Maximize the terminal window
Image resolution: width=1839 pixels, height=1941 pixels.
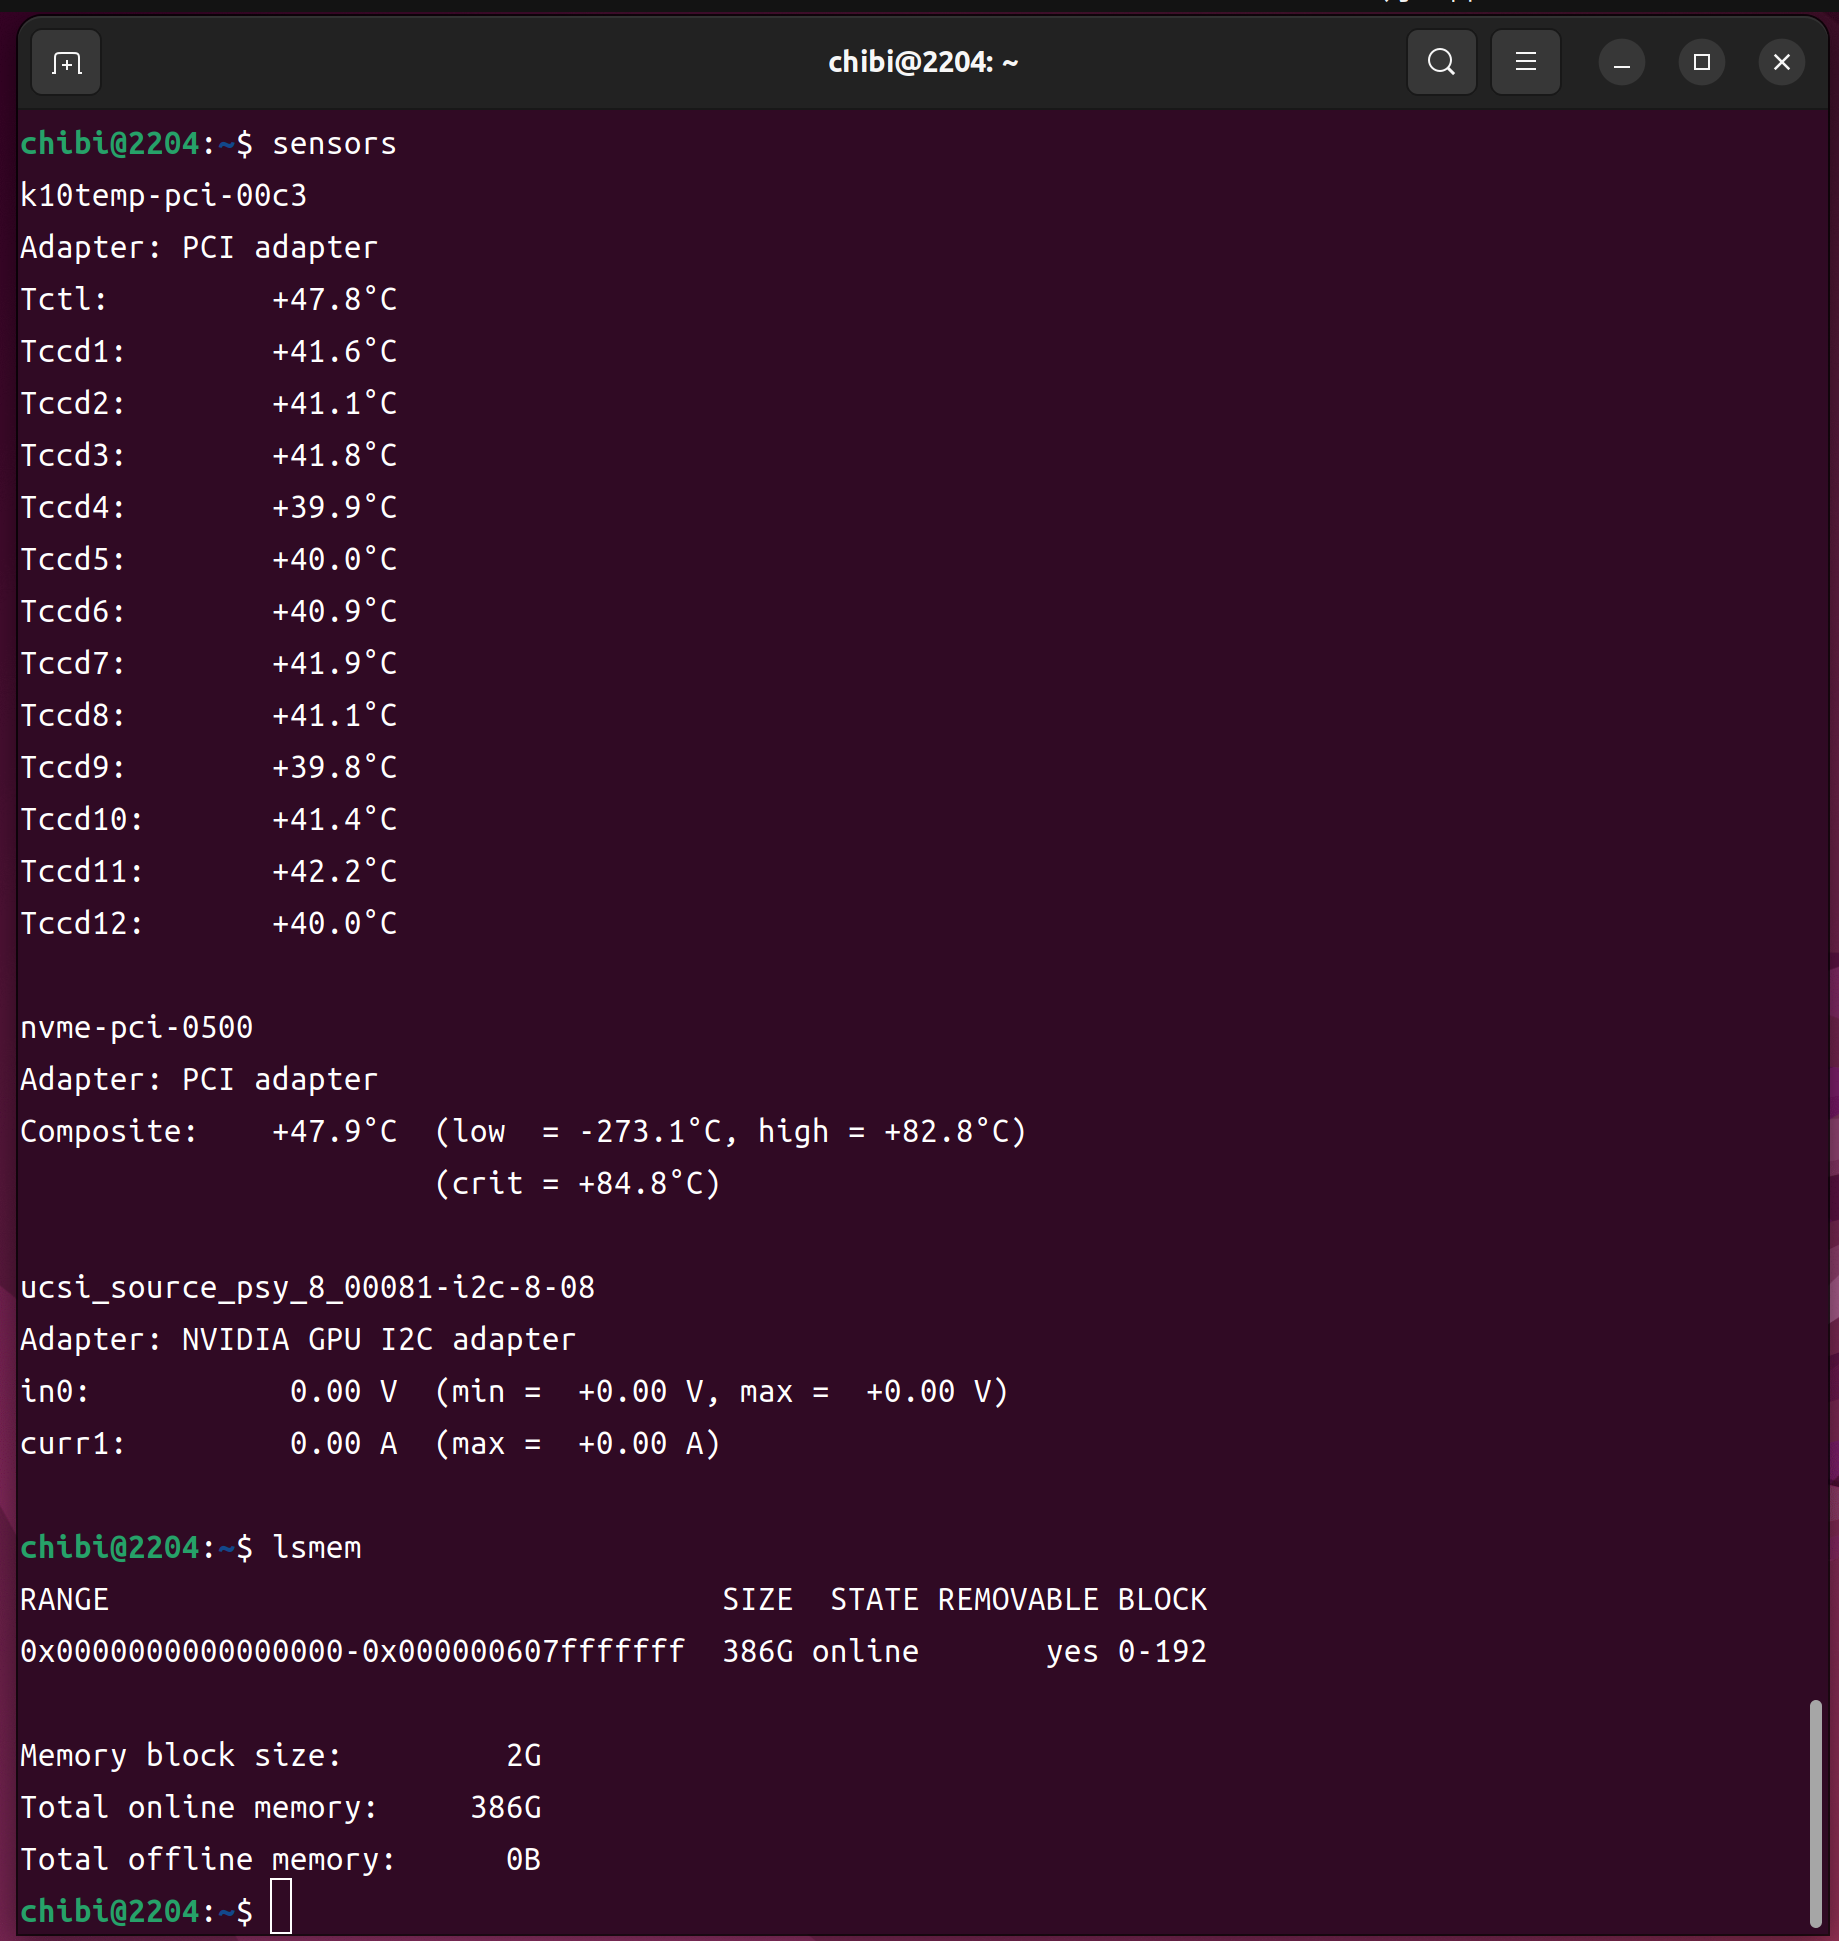coord(1701,63)
